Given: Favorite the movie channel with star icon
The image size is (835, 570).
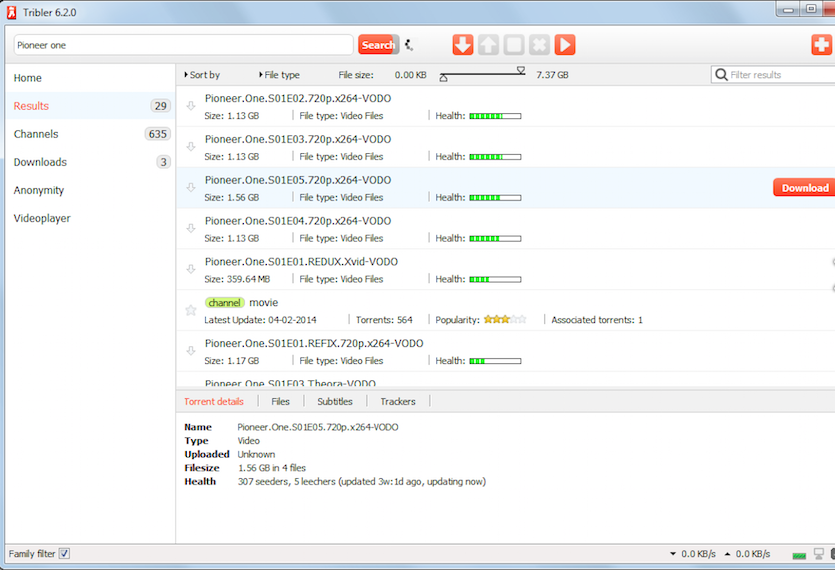Looking at the screenshot, I should pos(191,310).
